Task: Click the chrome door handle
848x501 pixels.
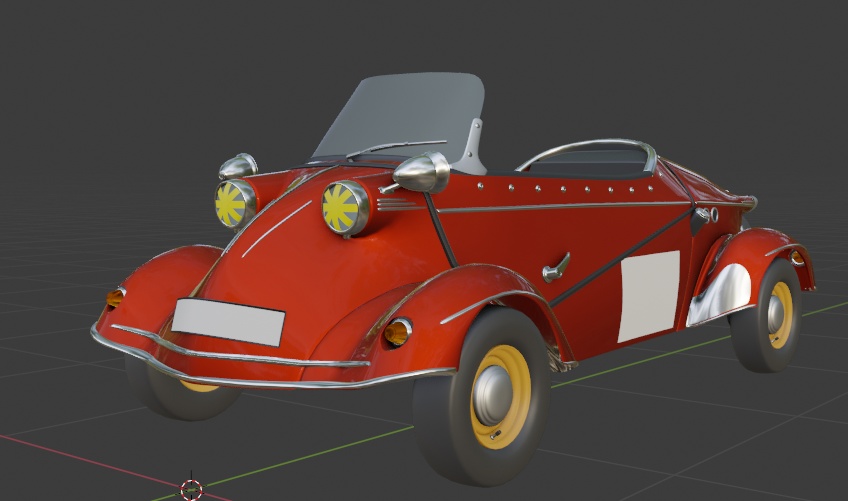Action: coord(555,269)
